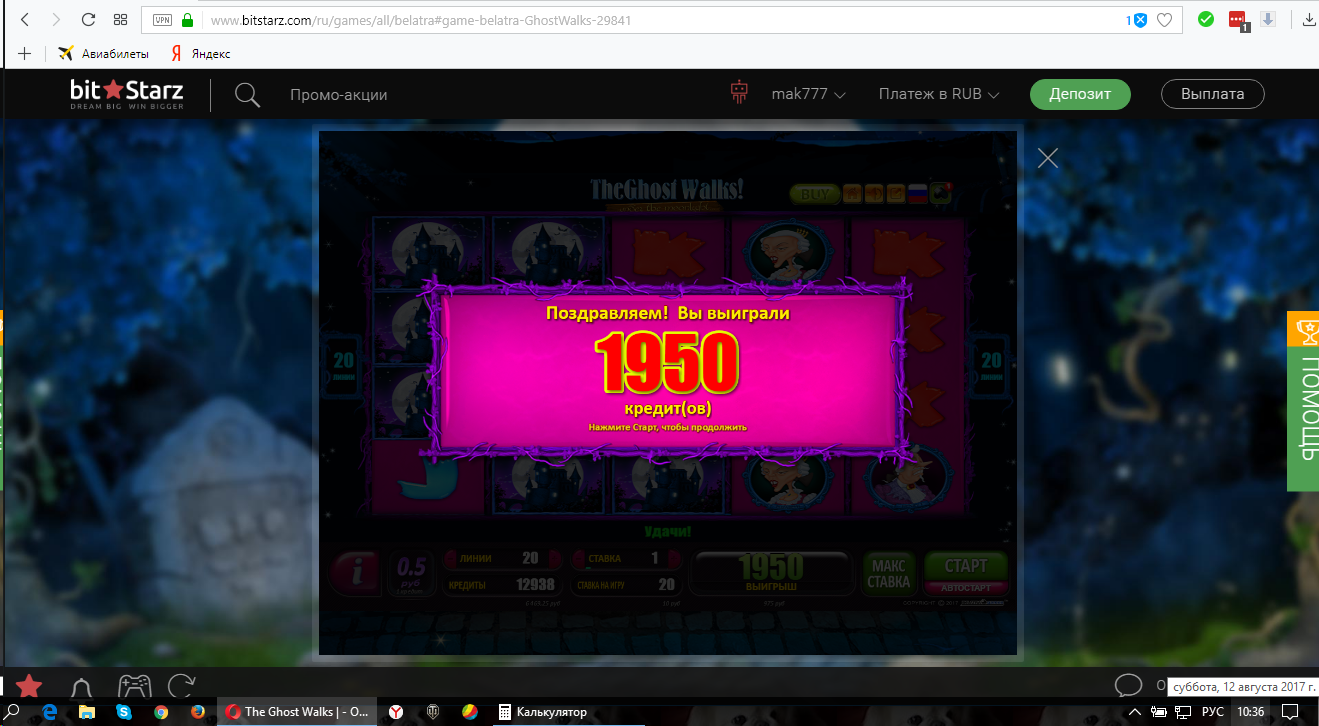Click the Макс Ставка button

pyautogui.click(x=888, y=573)
